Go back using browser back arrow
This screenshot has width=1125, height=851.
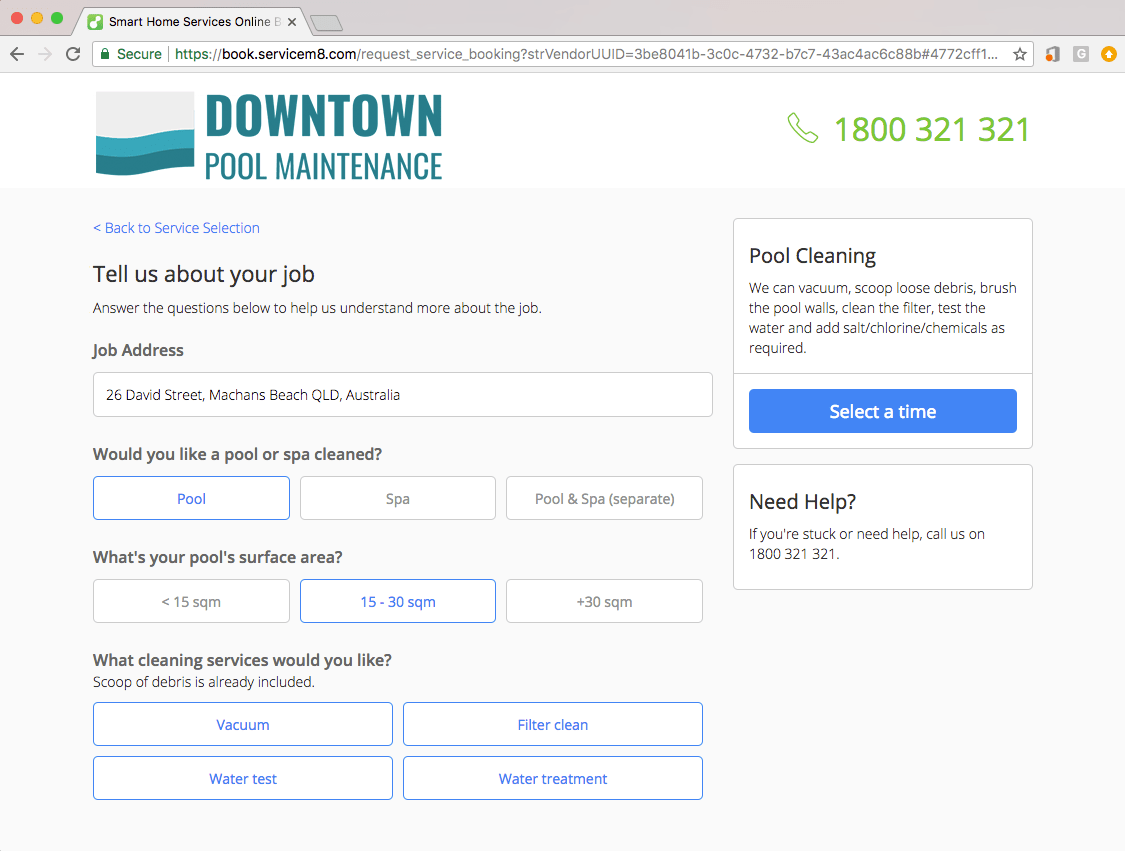17,54
